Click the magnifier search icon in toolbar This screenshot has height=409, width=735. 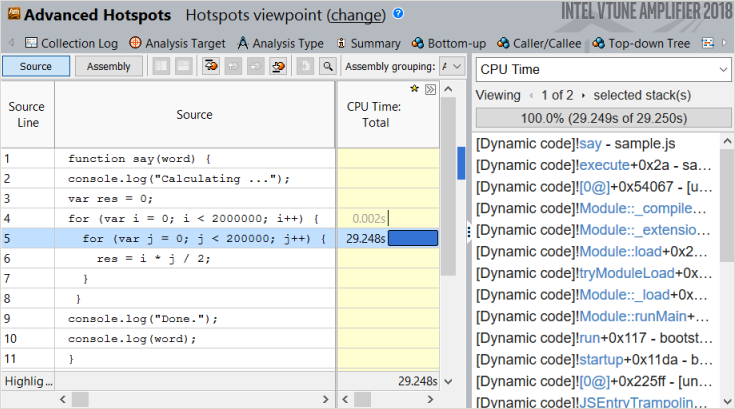[327, 67]
